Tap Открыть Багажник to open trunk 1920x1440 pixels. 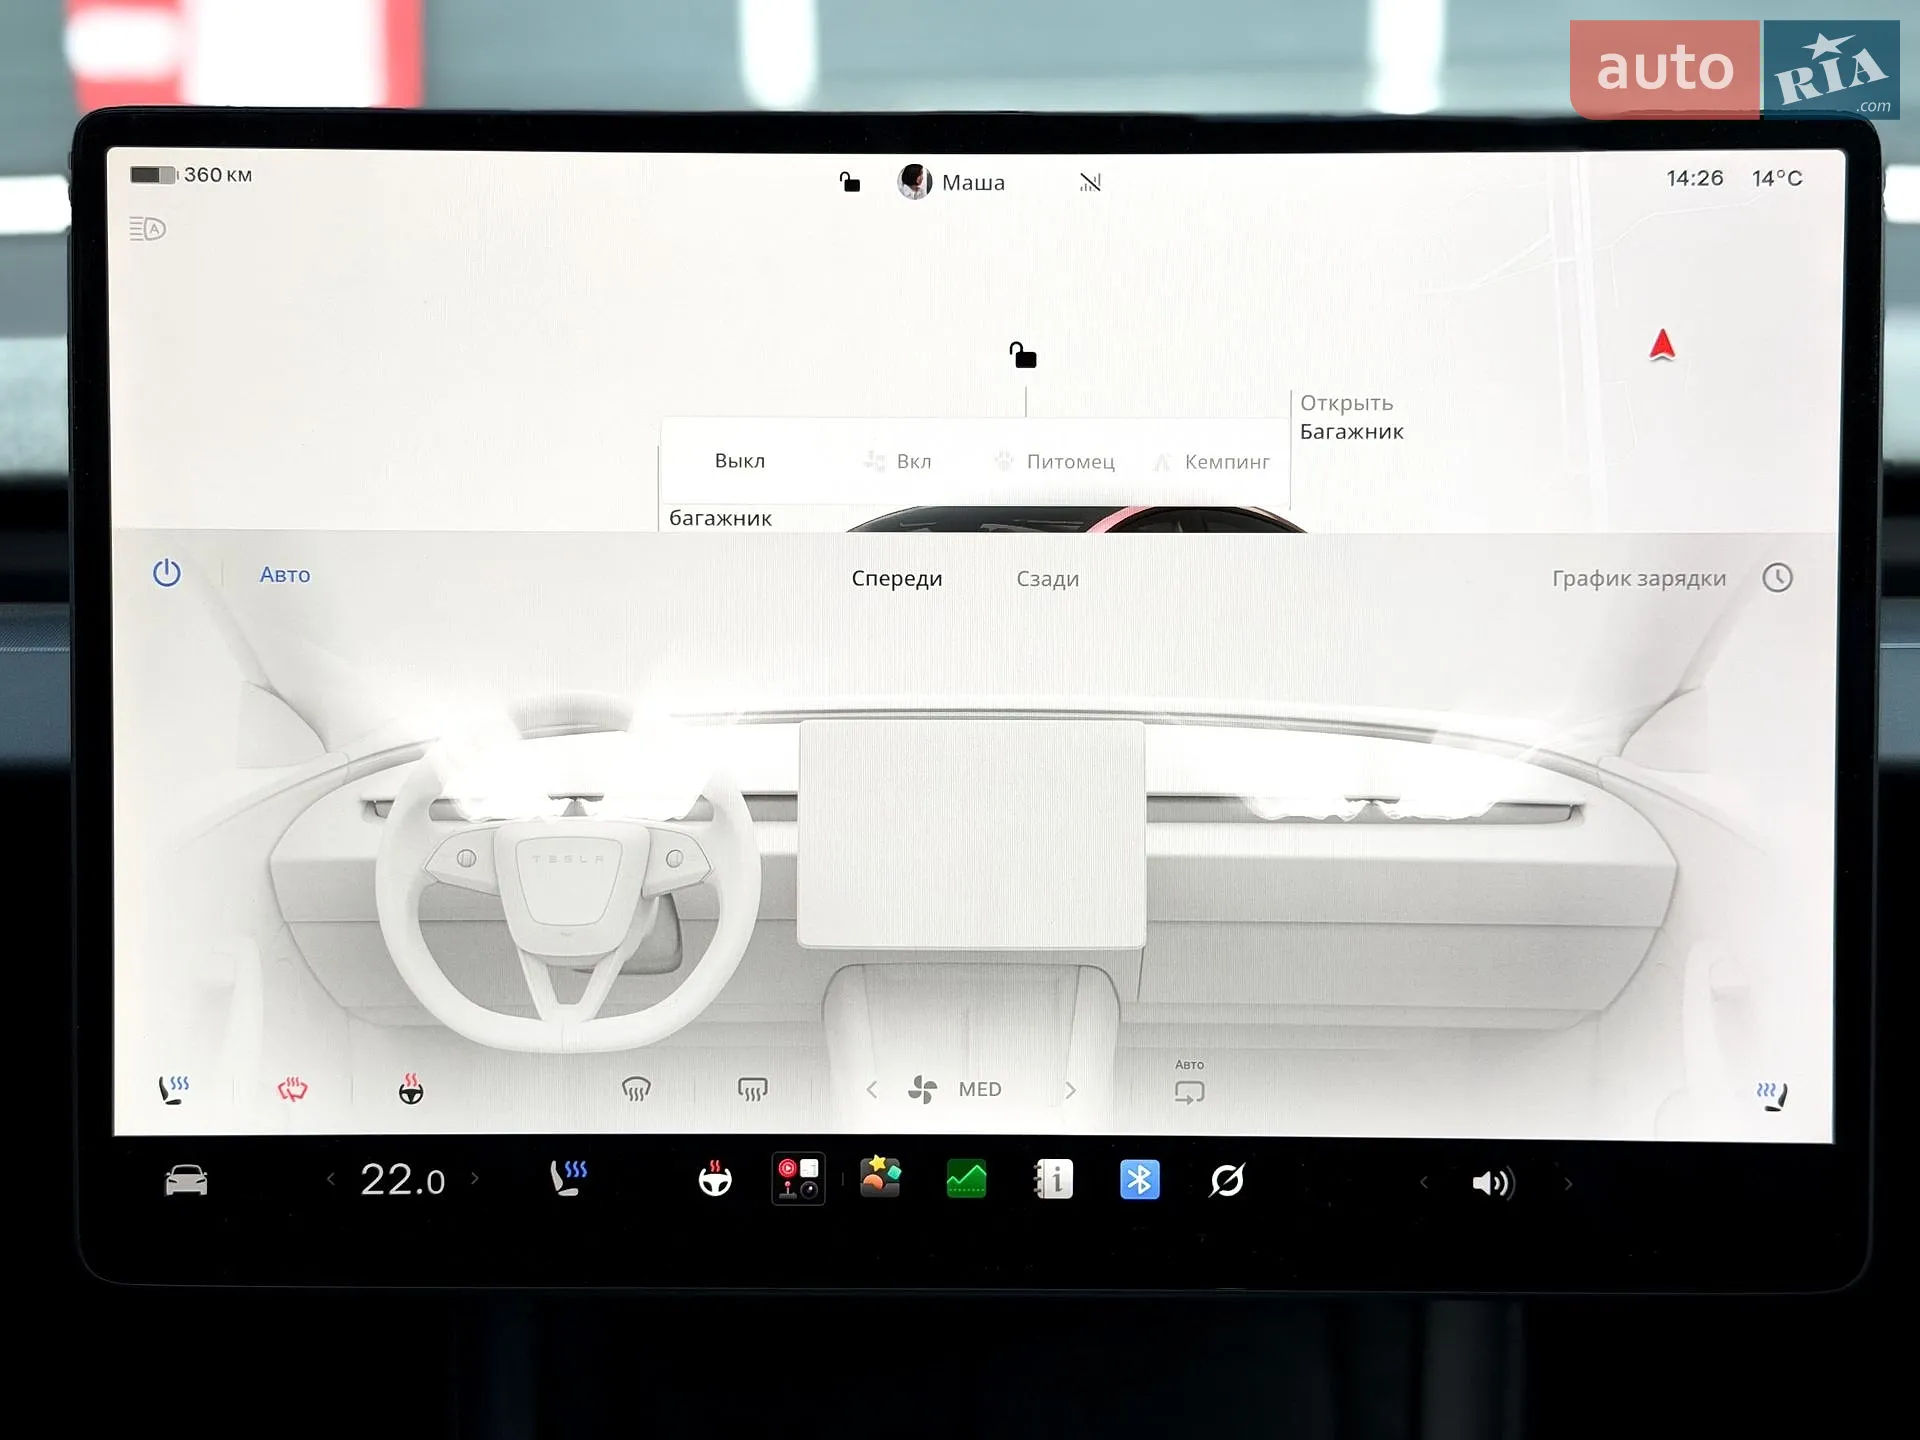(x=1351, y=417)
